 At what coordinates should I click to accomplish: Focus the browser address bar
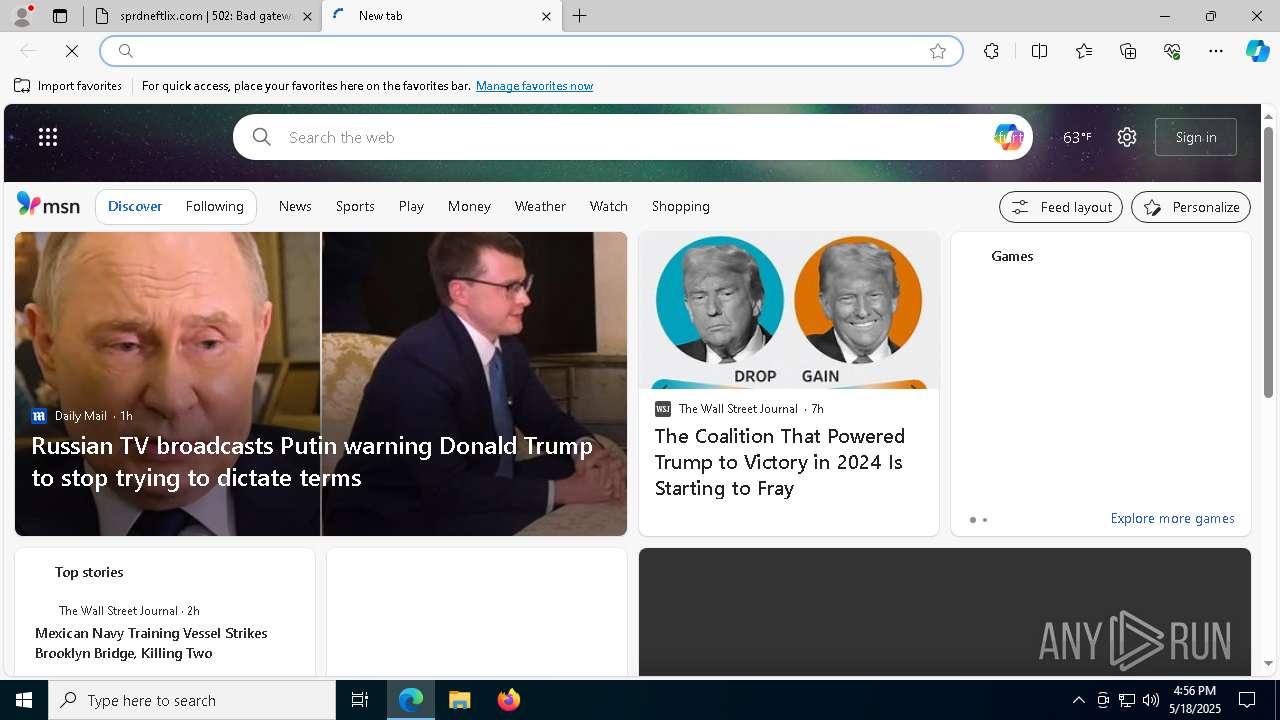pyautogui.click(x=530, y=51)
